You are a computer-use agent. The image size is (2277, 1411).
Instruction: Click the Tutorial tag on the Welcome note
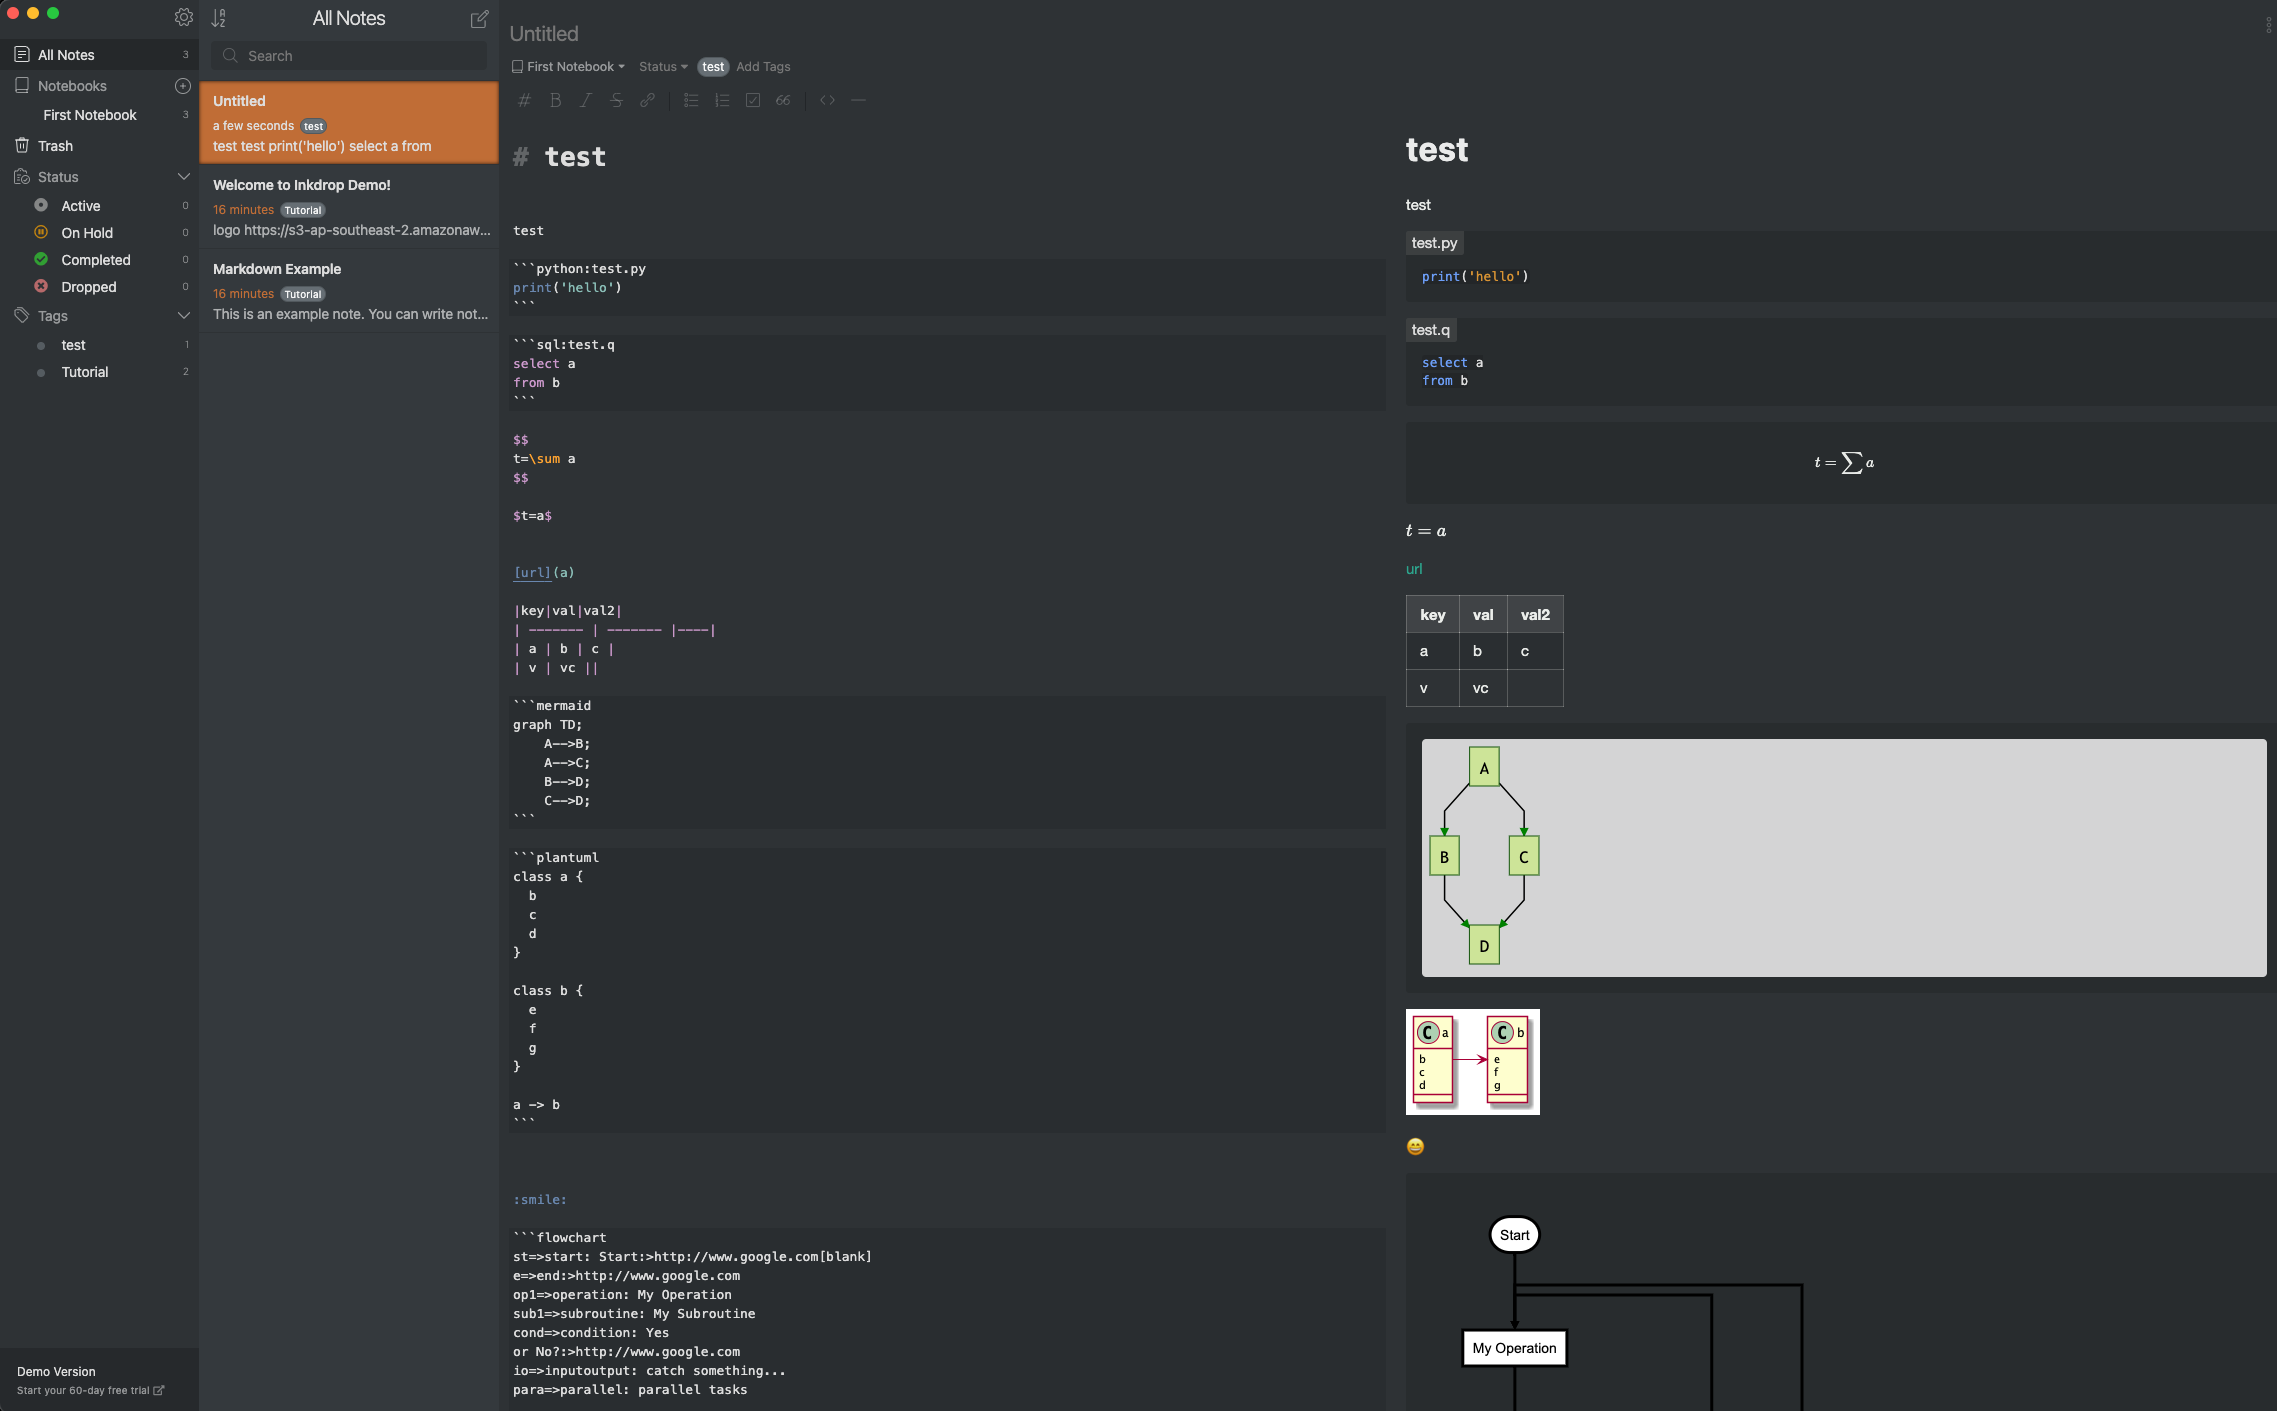pos(302,210)
